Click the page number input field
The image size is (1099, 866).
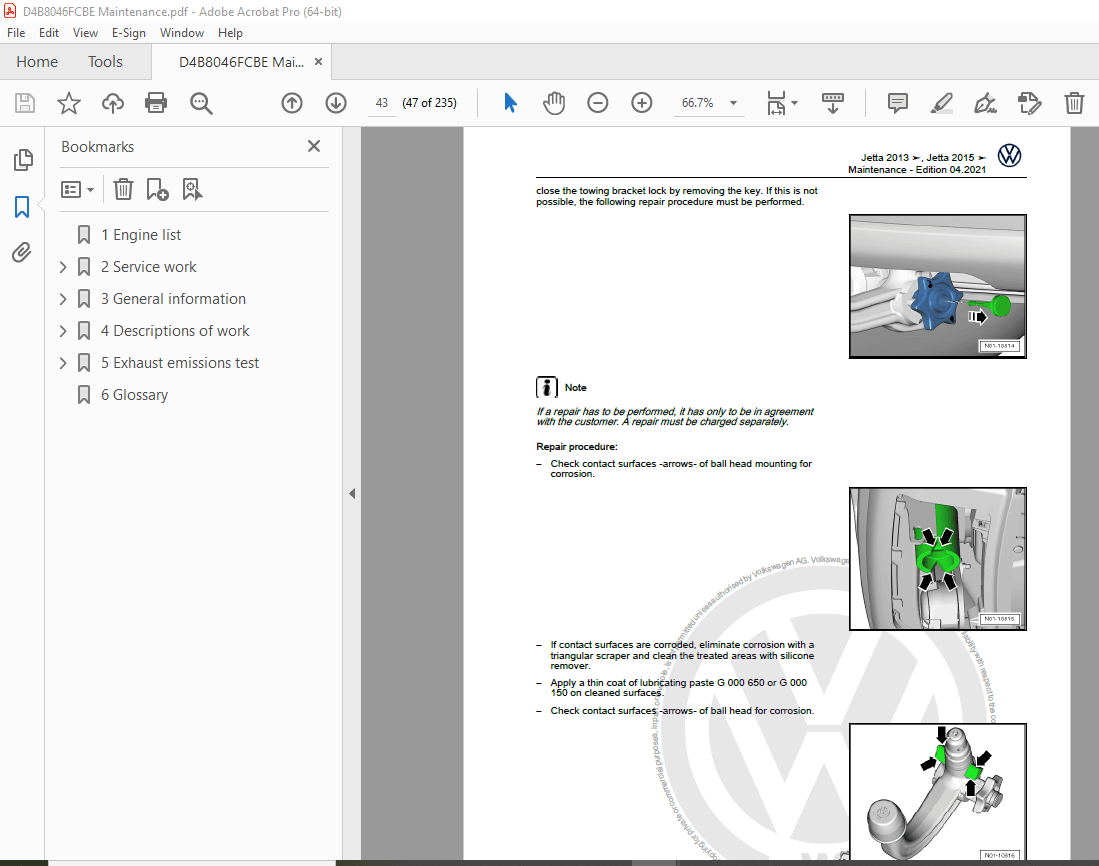381,103
